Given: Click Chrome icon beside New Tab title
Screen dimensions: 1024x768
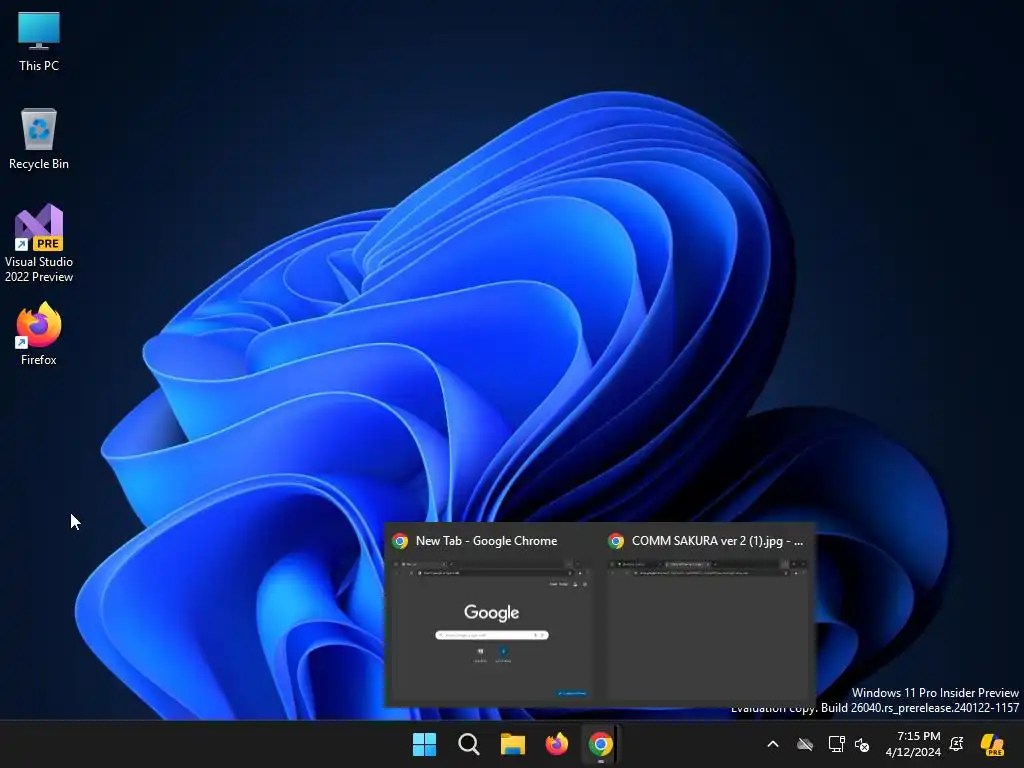Looking at the screenshot, I should point(400,541).
